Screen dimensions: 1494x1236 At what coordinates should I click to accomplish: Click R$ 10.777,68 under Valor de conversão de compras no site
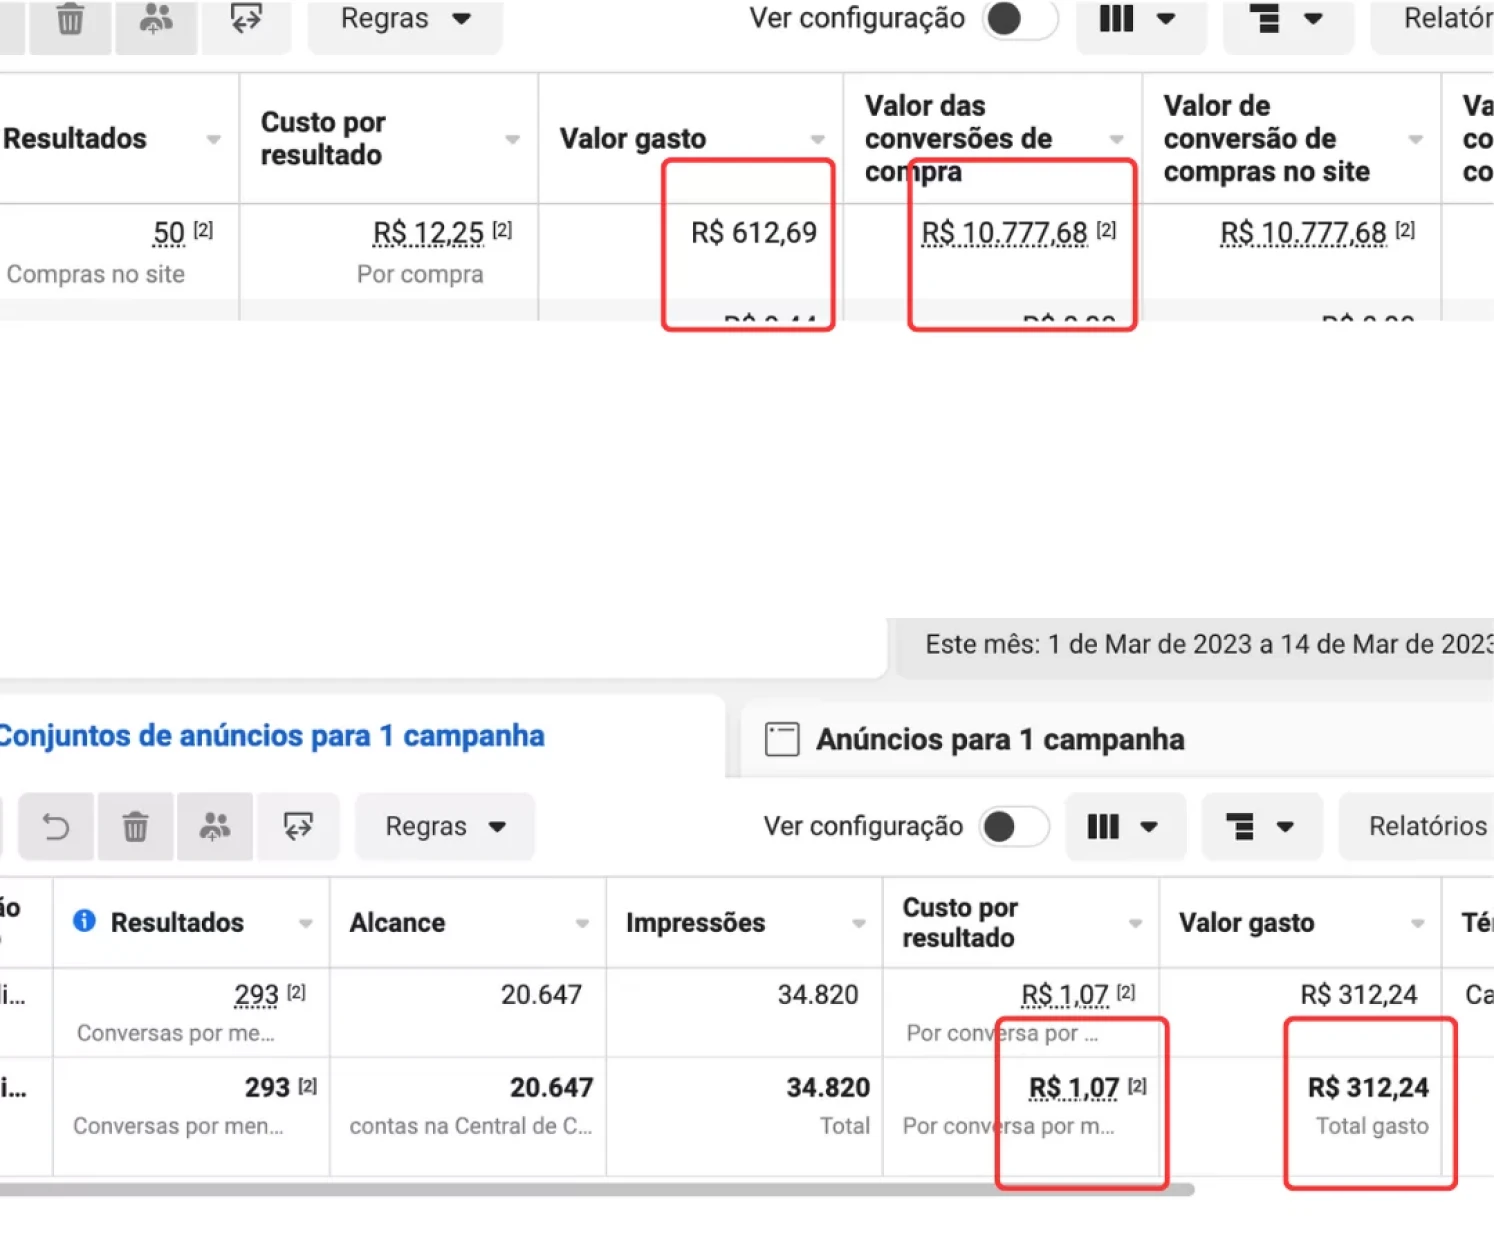coord(1303,233)
